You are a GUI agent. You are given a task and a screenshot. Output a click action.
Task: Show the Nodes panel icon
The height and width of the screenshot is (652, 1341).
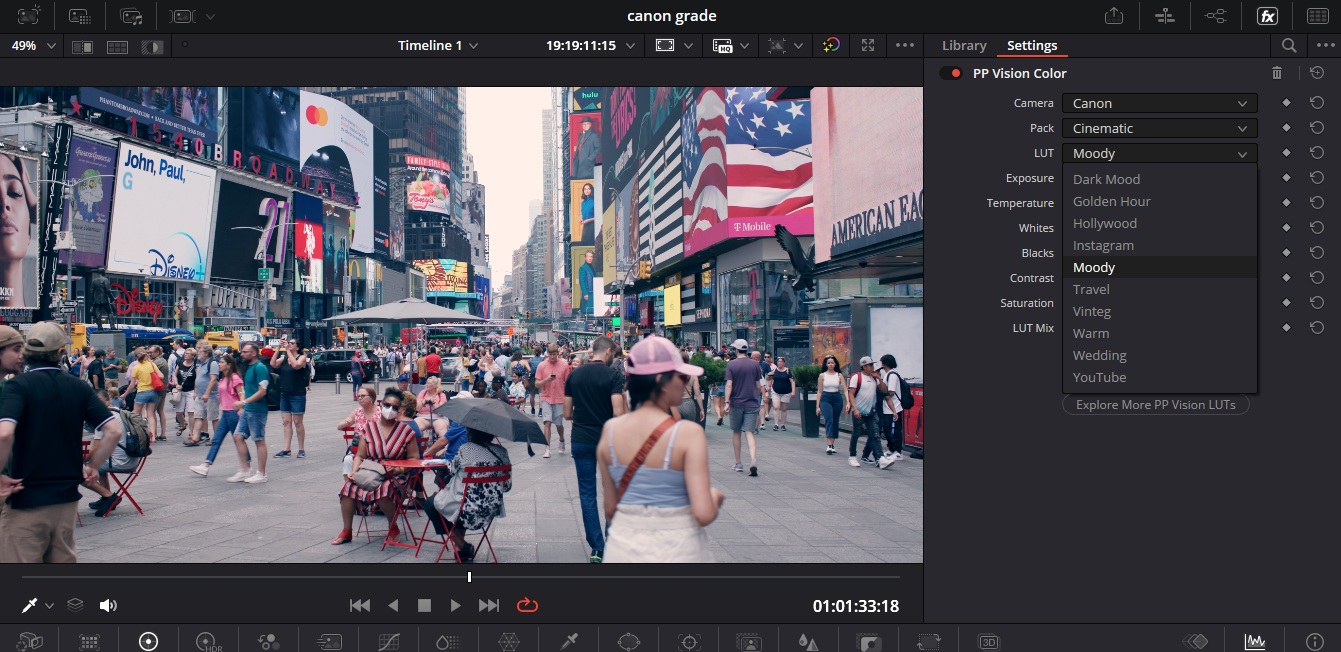tap(1216, 16)
